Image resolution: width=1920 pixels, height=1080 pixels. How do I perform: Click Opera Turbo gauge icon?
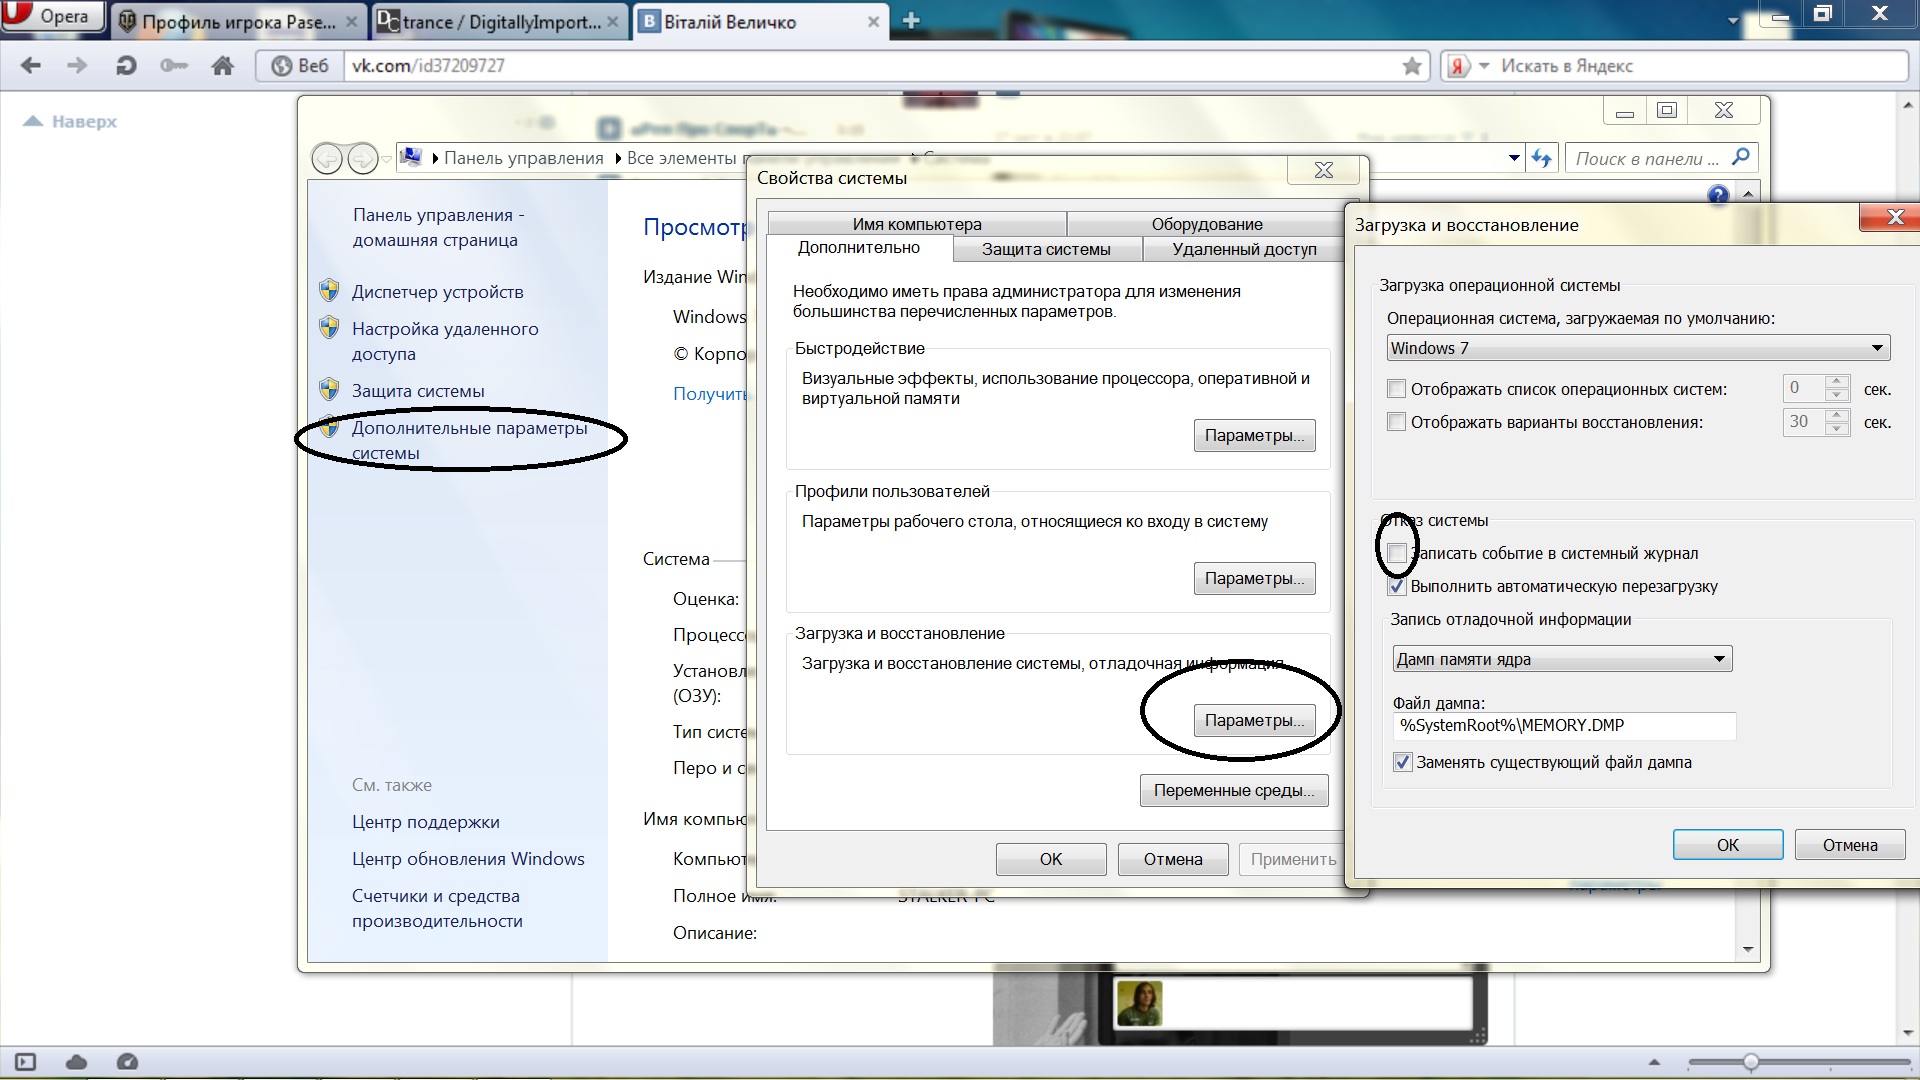pos(127,1062)
